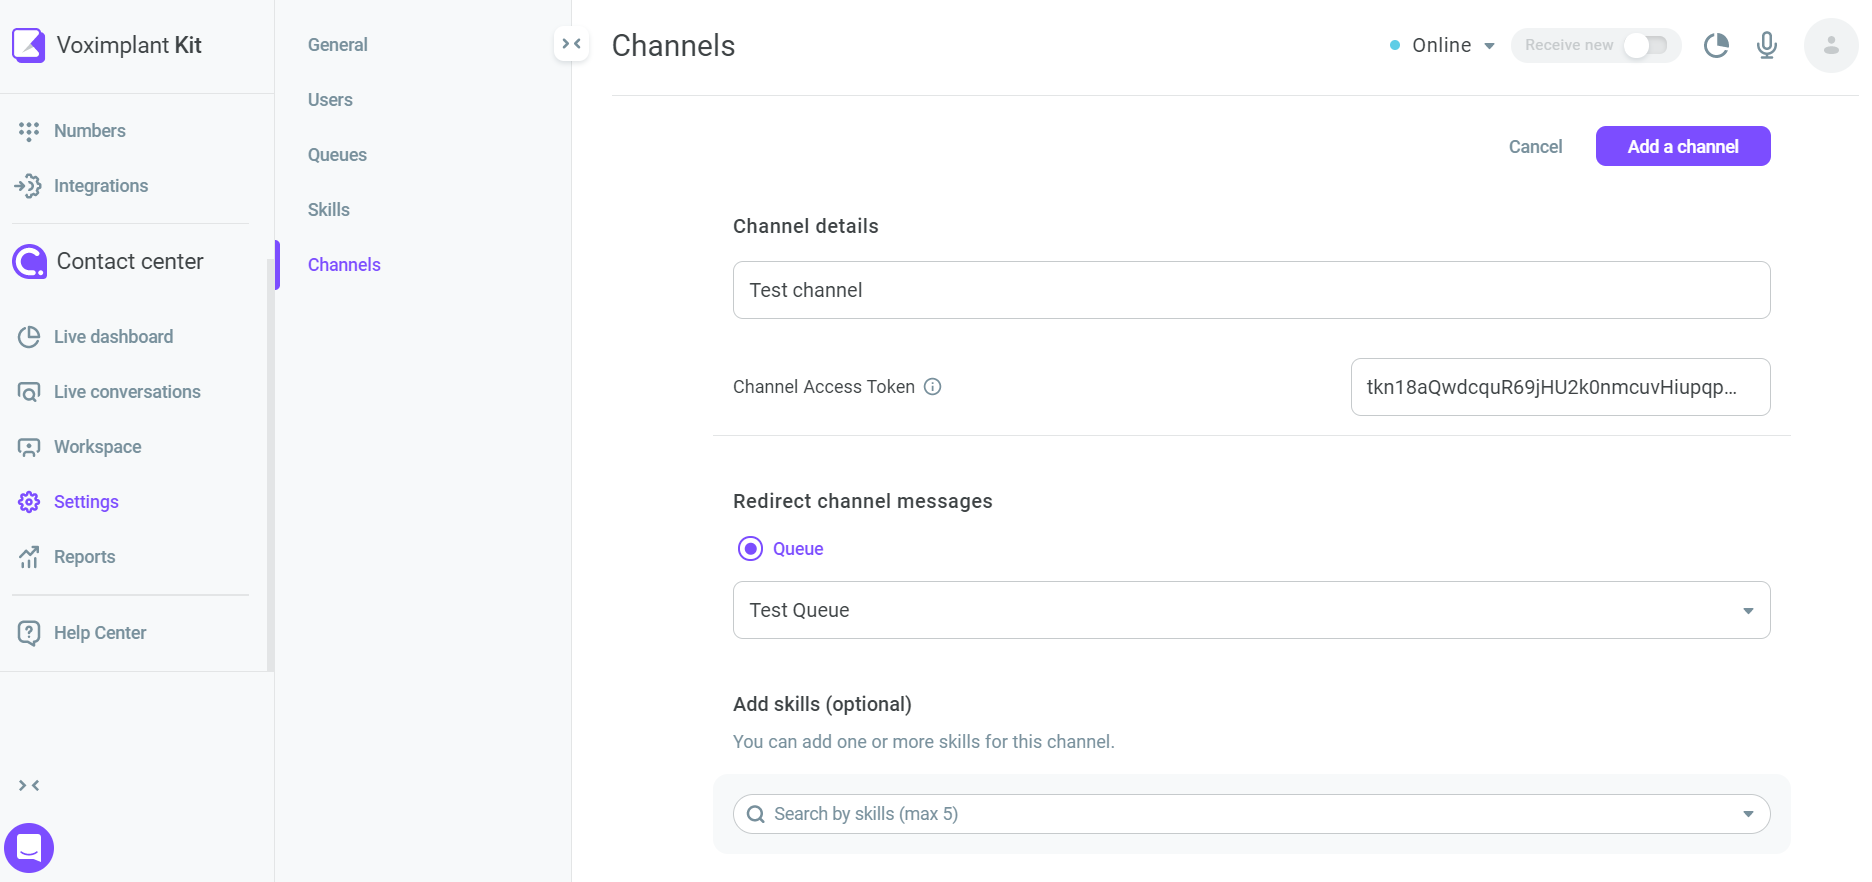Collapse the main sidebar with bottom arrows
This screenshot has width=1872, height=882.
click(x=29, y=786)
